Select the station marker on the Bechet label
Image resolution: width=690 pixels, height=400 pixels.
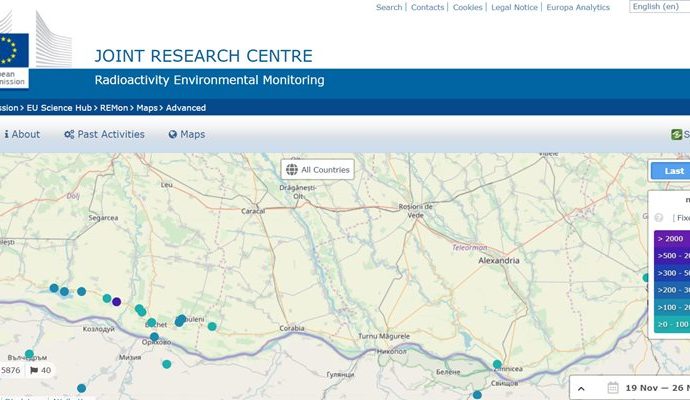point(151,323)
